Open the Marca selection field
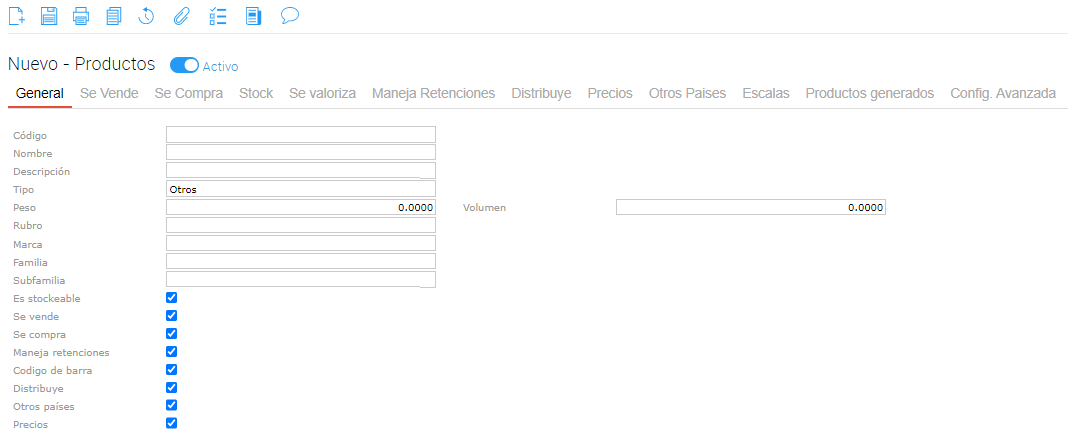Image resolution: width=1068 pixels, height=441 pixels. [x=300, y=244]
